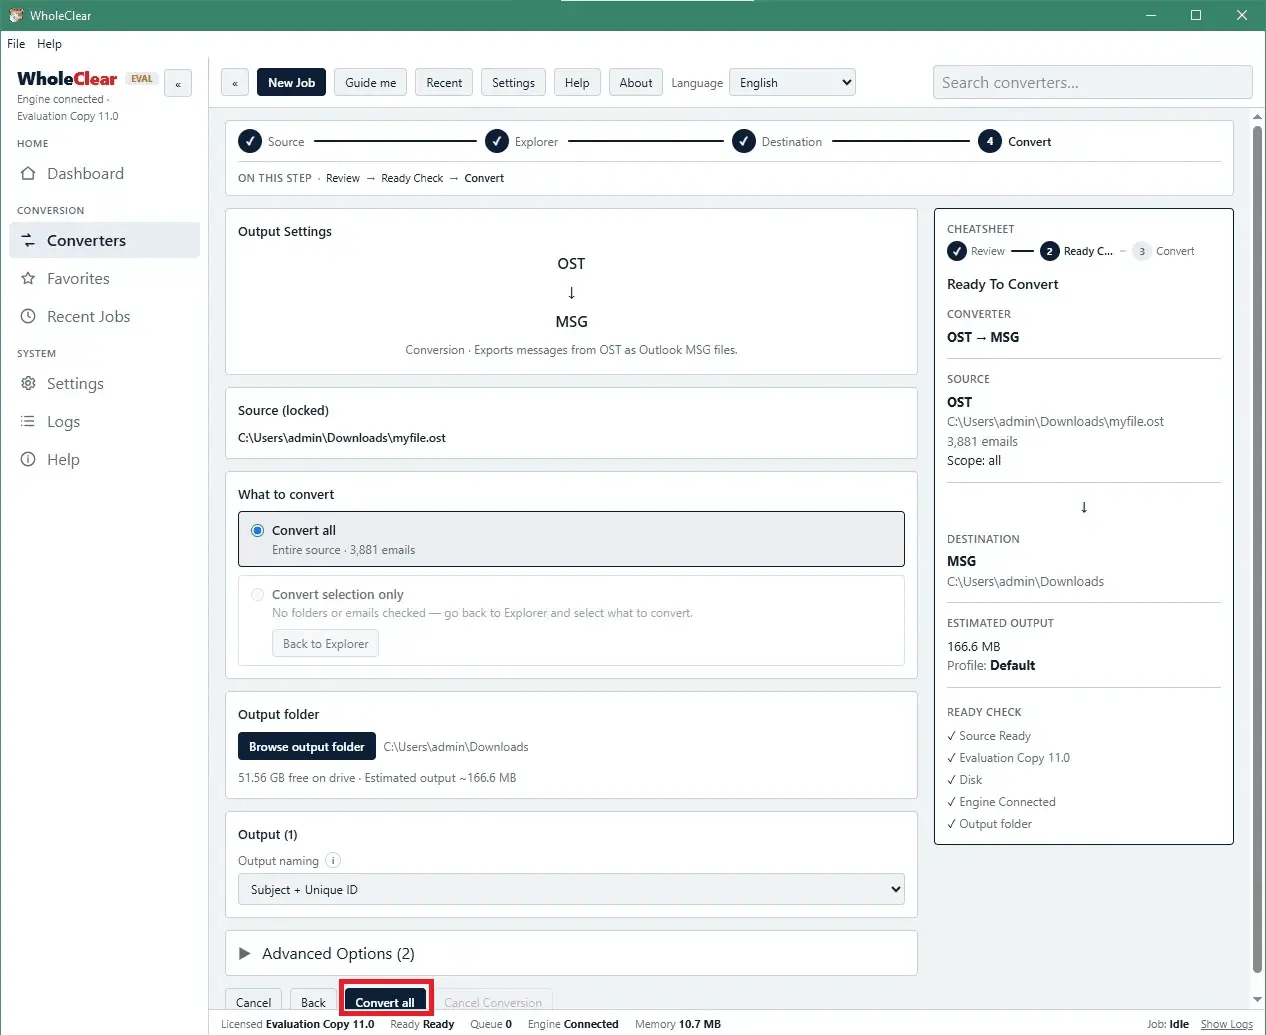Open Show Logs link in status bar

click(x=1226, y=1024)
